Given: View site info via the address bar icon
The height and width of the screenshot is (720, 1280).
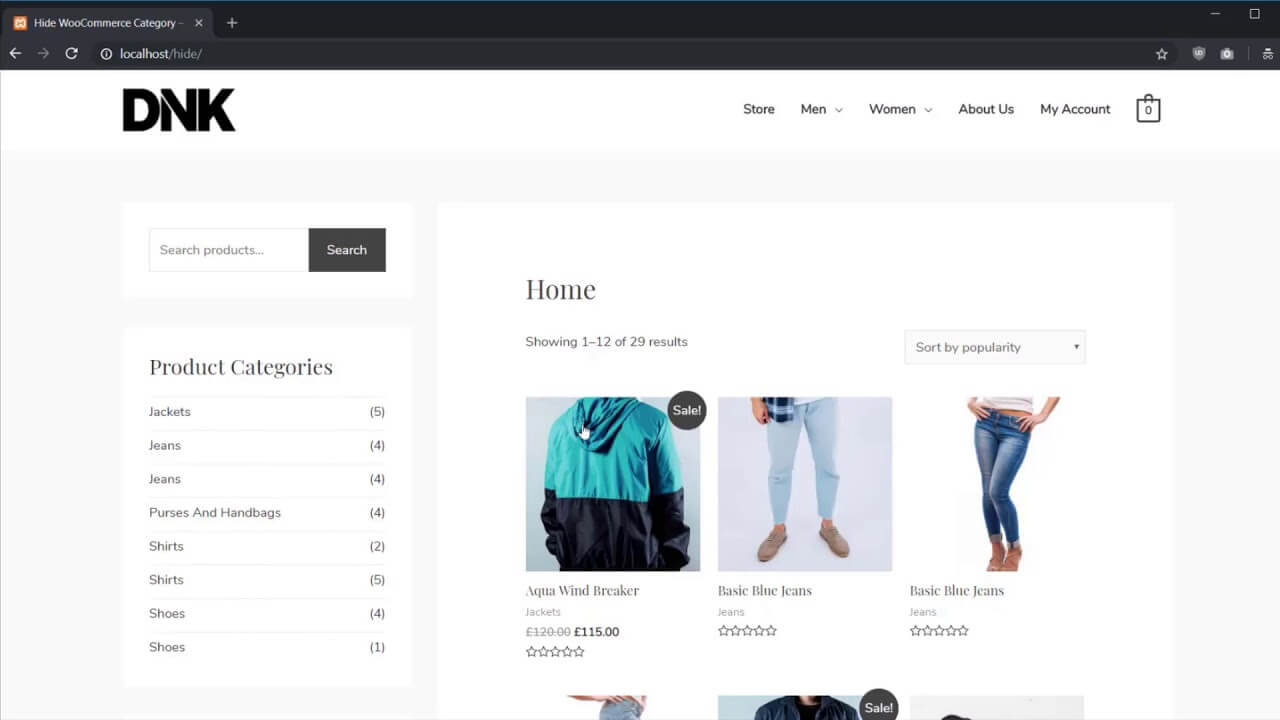Looking at the screenshot, I should 106,54.
